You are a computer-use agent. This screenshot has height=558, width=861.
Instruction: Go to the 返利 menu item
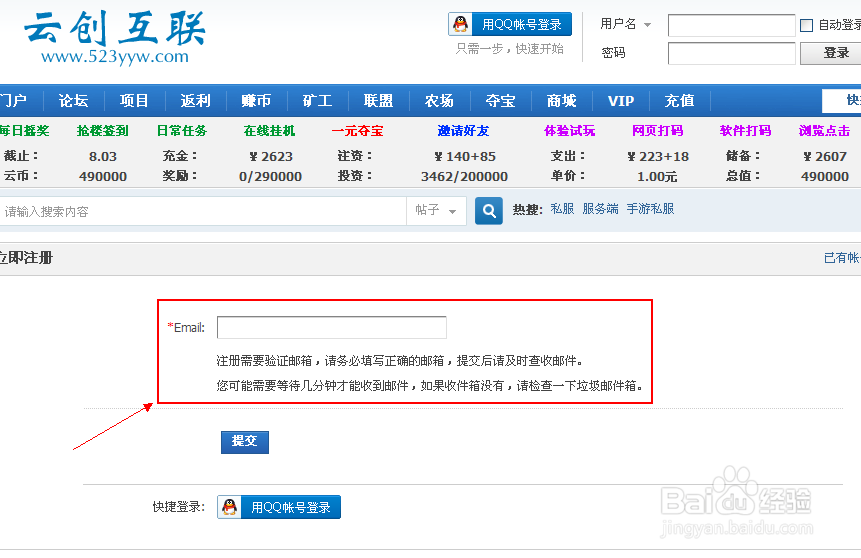point(195,101)
